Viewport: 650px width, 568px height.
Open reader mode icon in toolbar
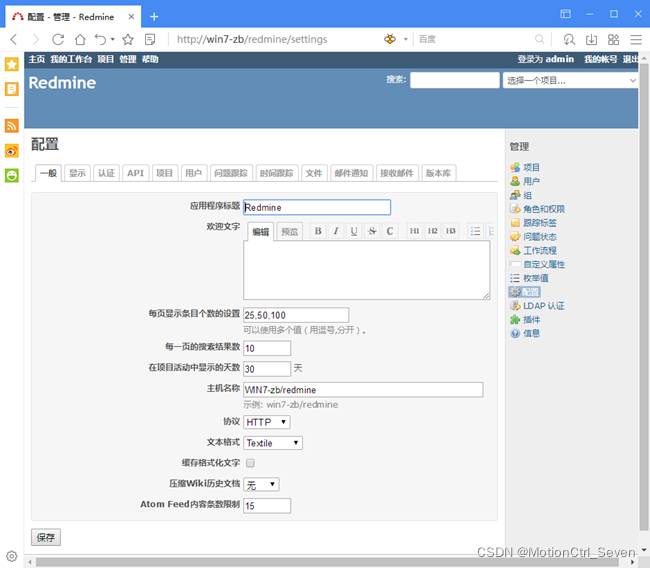tap(150, 39)
